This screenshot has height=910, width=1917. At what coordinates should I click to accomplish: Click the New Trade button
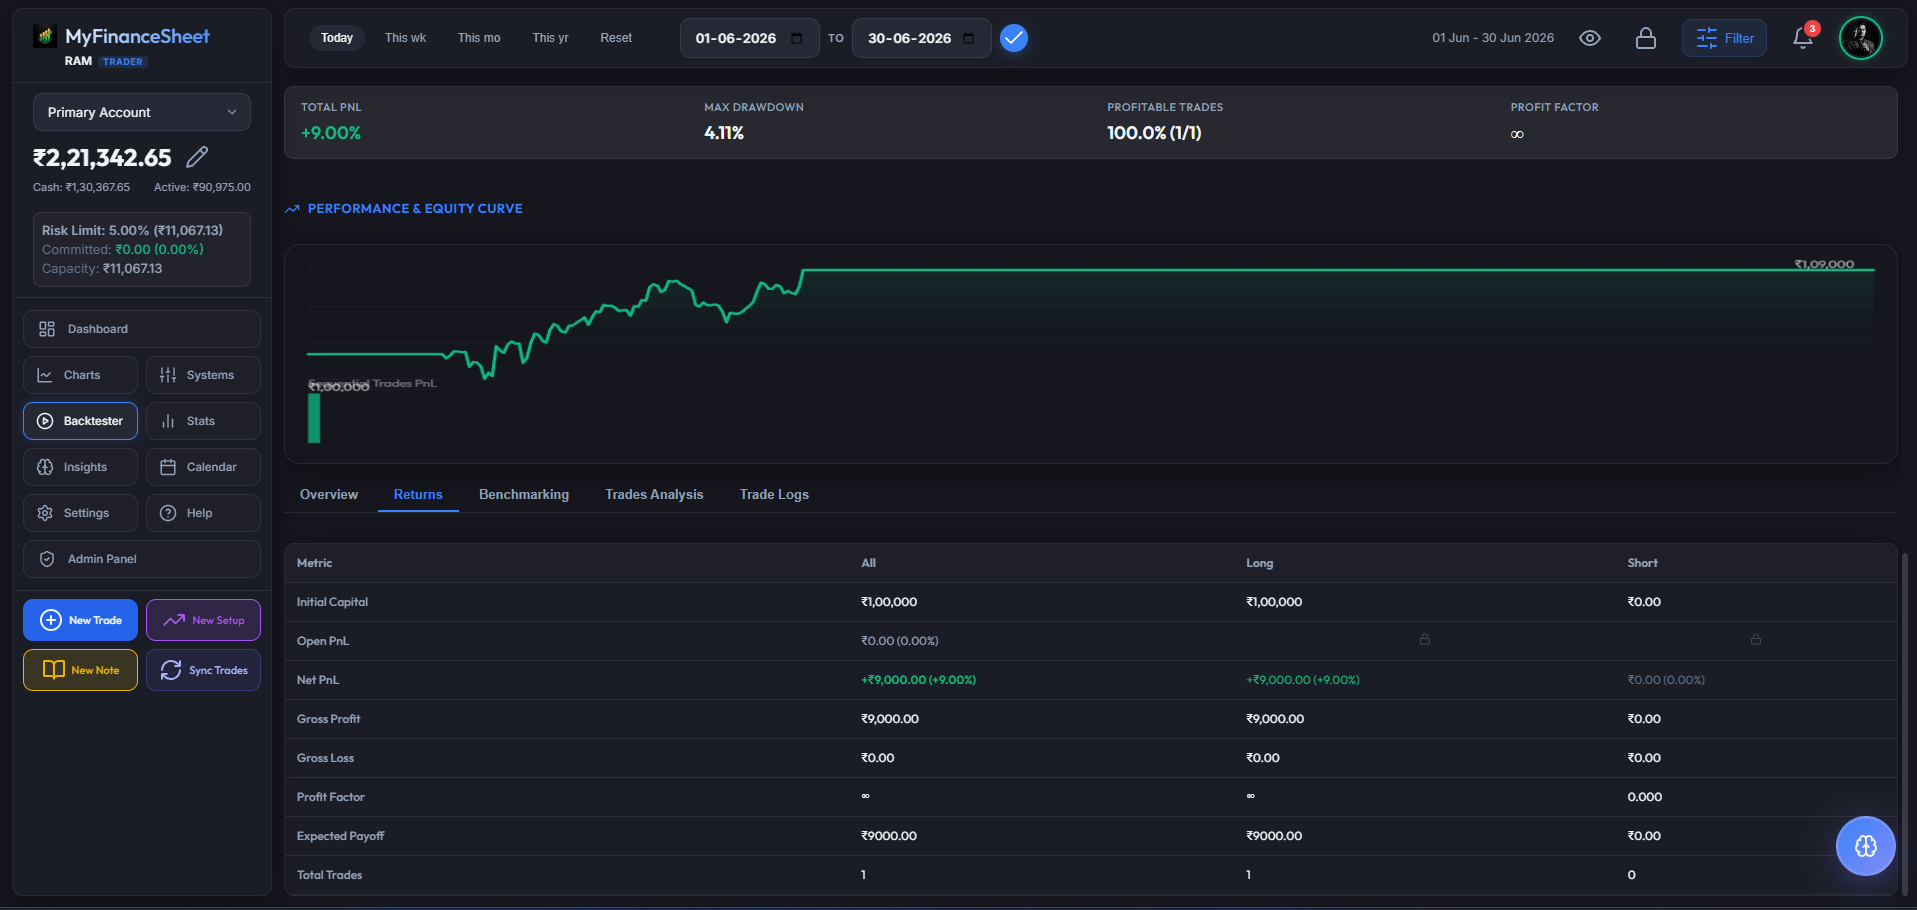[80, 620]
